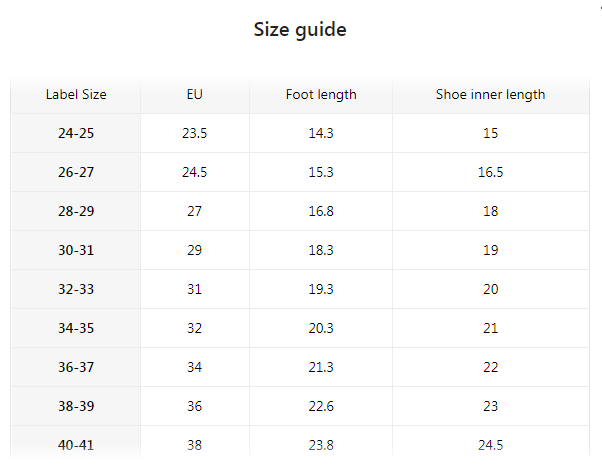Select the 26-27 label size cell
The height and width of the screenshot is (468, 602).
pos(76,172)
